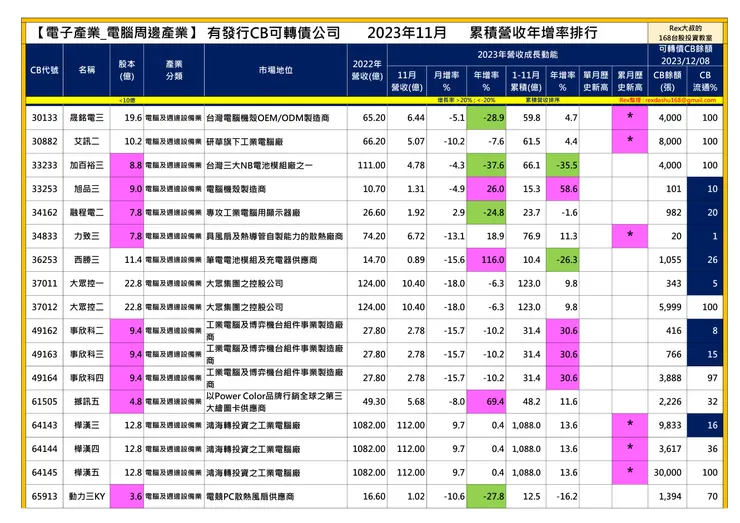Click 研華旗下工業電腦廠 description

(244, 141)
